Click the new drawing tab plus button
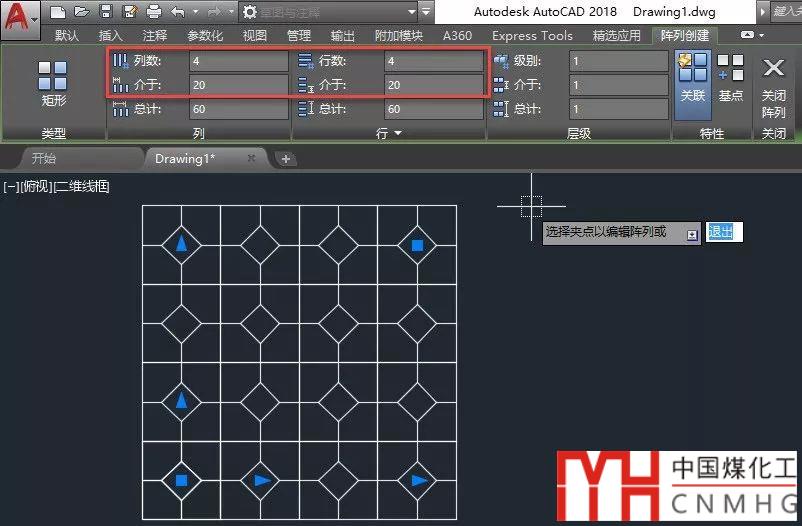 pos(285,158)
